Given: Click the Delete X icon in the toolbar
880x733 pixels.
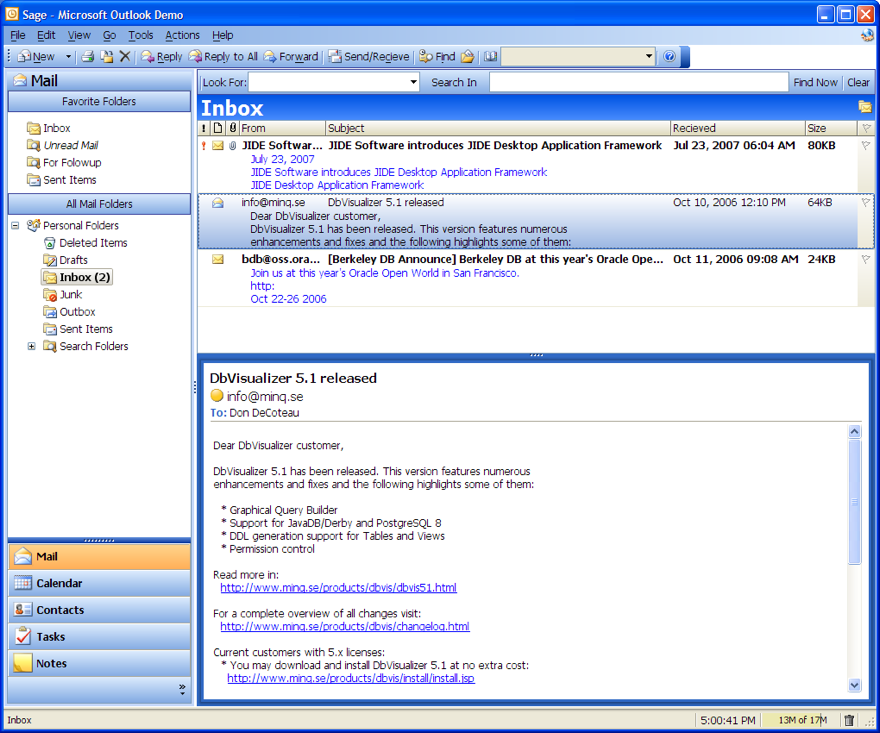Looking at the screenshot, I should click(125, 57).
